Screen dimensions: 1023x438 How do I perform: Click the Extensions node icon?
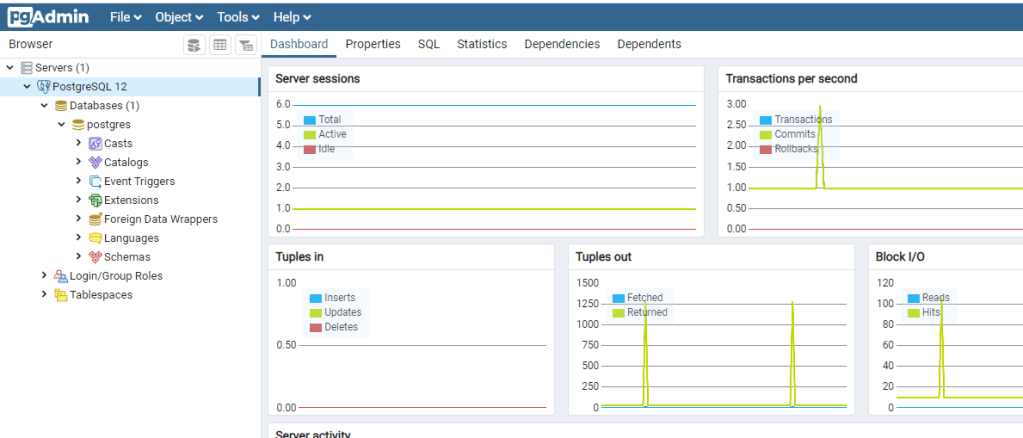tap(95, 200)
